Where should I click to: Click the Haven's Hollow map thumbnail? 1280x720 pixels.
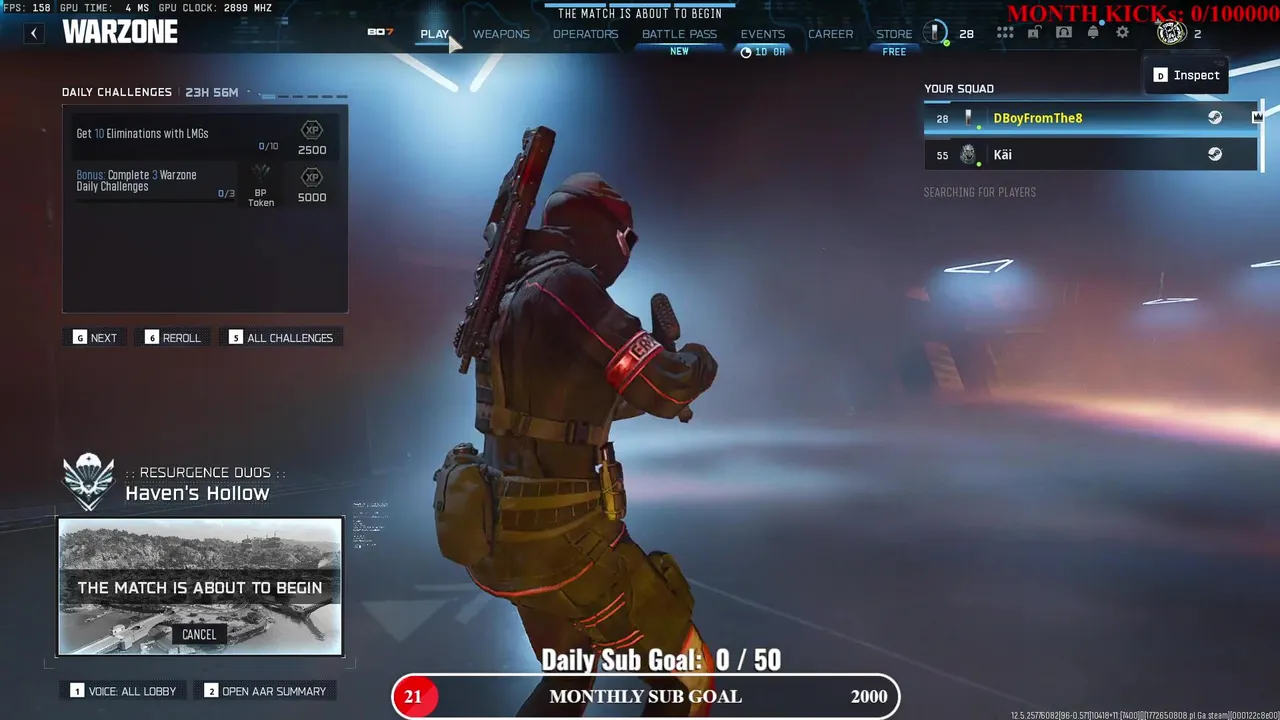coord(200,587)
